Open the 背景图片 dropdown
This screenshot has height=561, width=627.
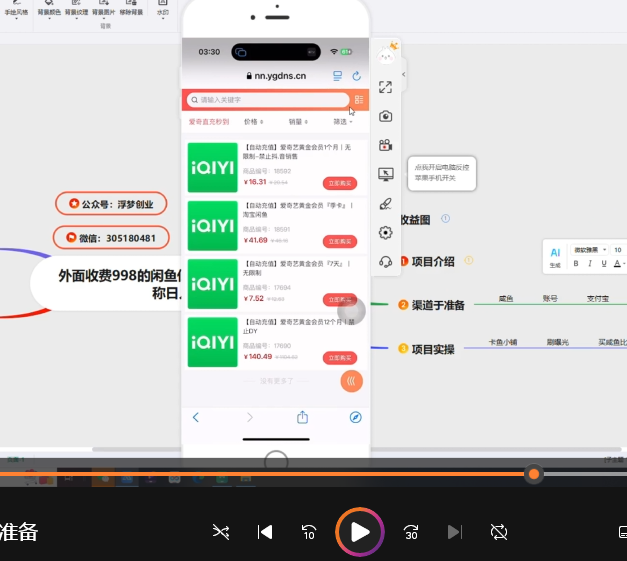click(x=104, y=12)
